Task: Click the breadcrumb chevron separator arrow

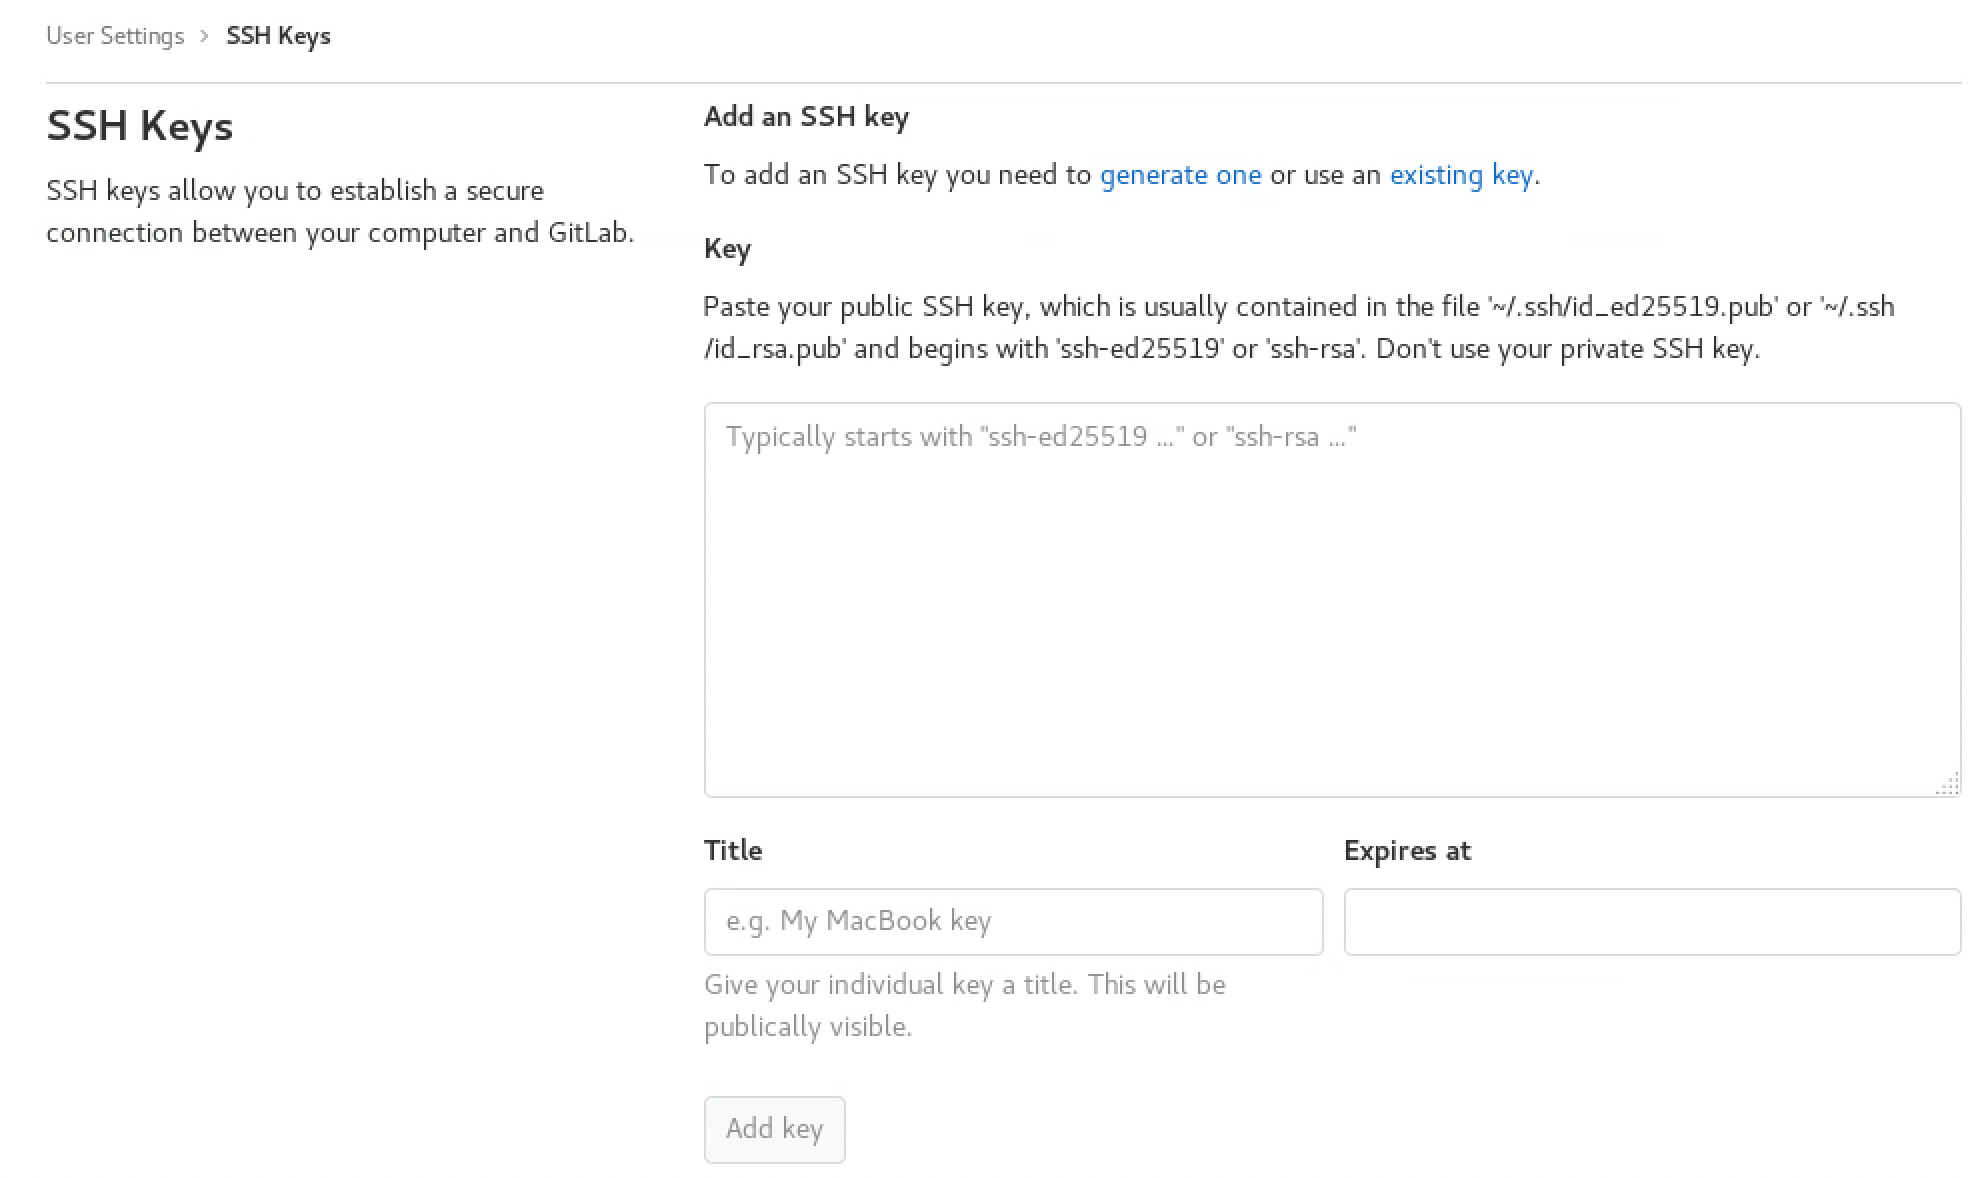Action: [x=204, y=36]
